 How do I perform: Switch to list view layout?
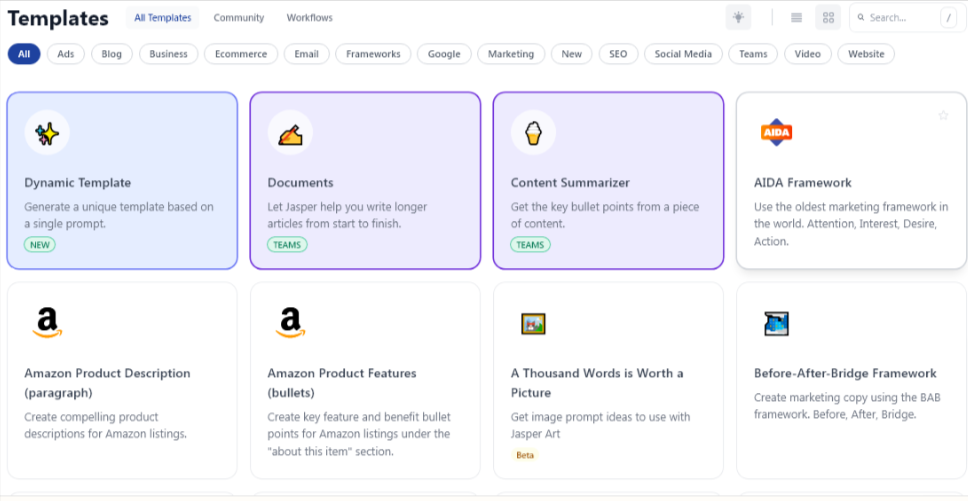796,17
